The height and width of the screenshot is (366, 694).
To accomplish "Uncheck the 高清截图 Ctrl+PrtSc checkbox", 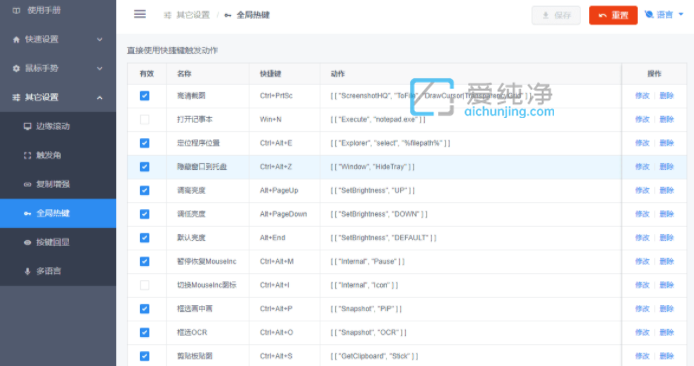I will [145, 96].
